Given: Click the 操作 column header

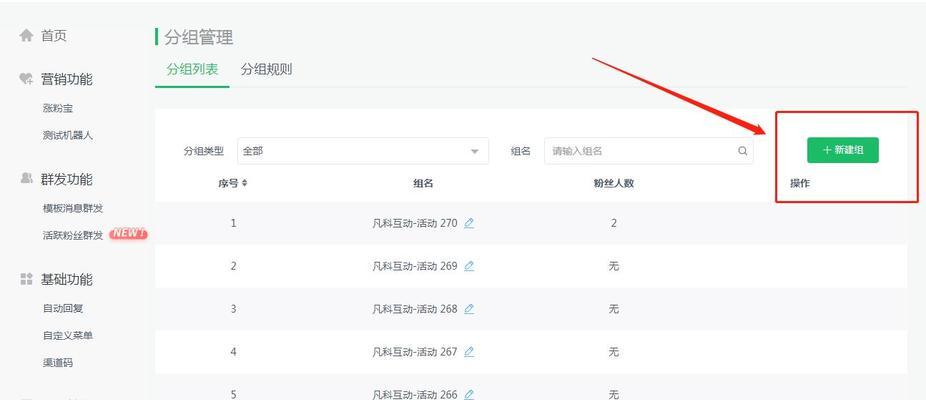Looking at the screenshot, I should pyautogui.click(x=800, y=183).
